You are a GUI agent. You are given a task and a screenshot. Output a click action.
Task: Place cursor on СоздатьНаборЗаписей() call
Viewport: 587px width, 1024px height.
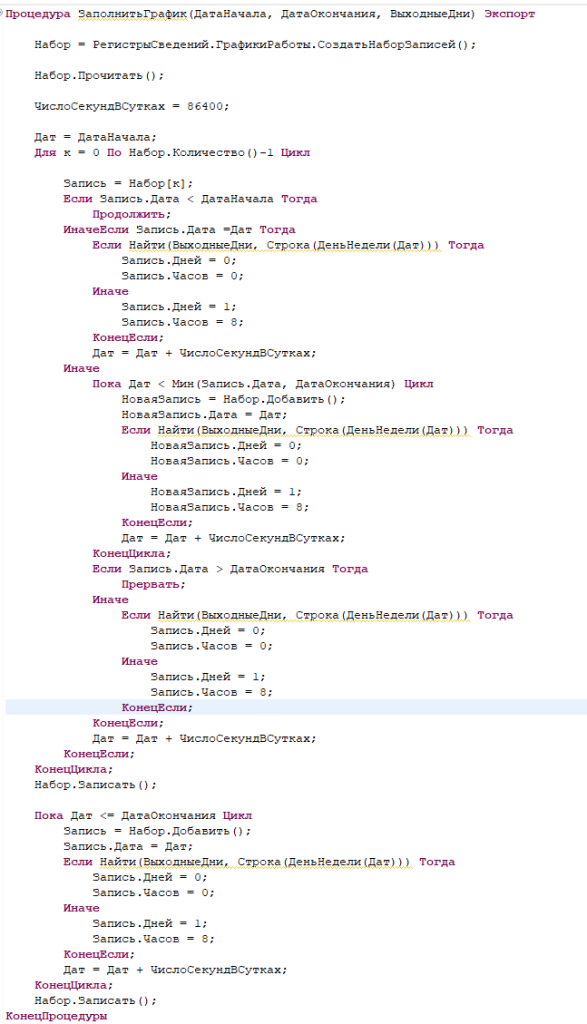(x=396, y=45)
